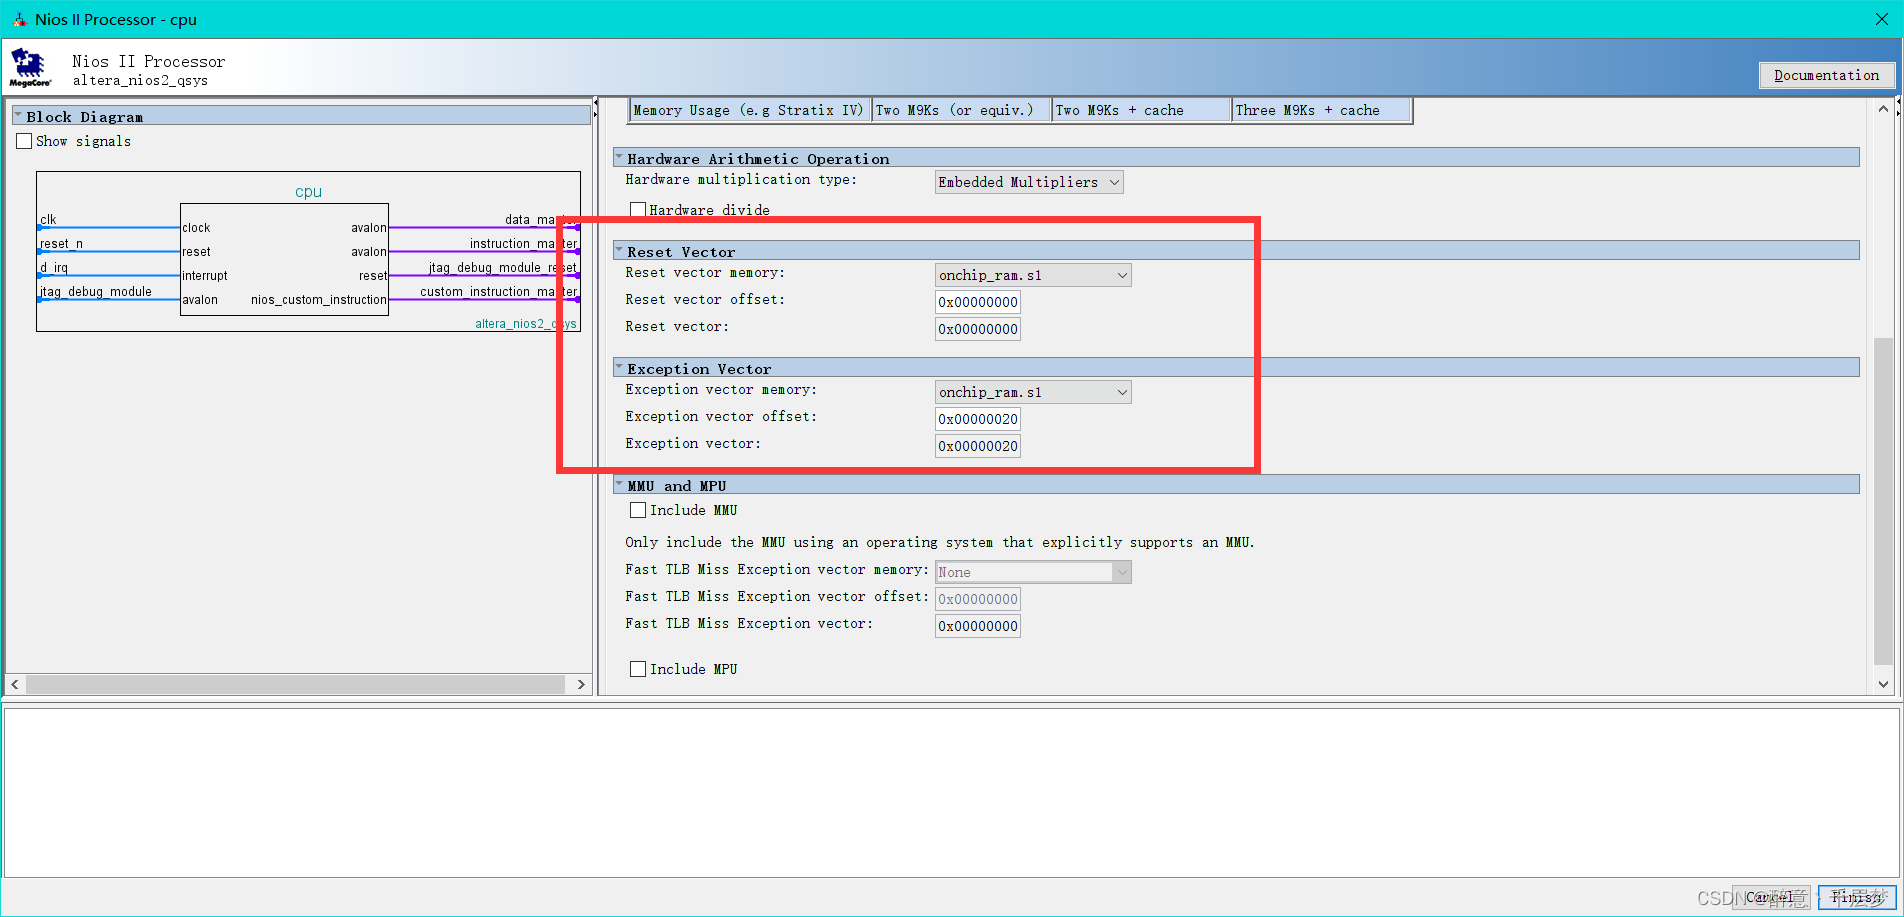The width and height of the screenshot is (1904, 917).
Task: Open Fast TLB Miss Exception vector memory dropdown
Action: [1033, 572]
